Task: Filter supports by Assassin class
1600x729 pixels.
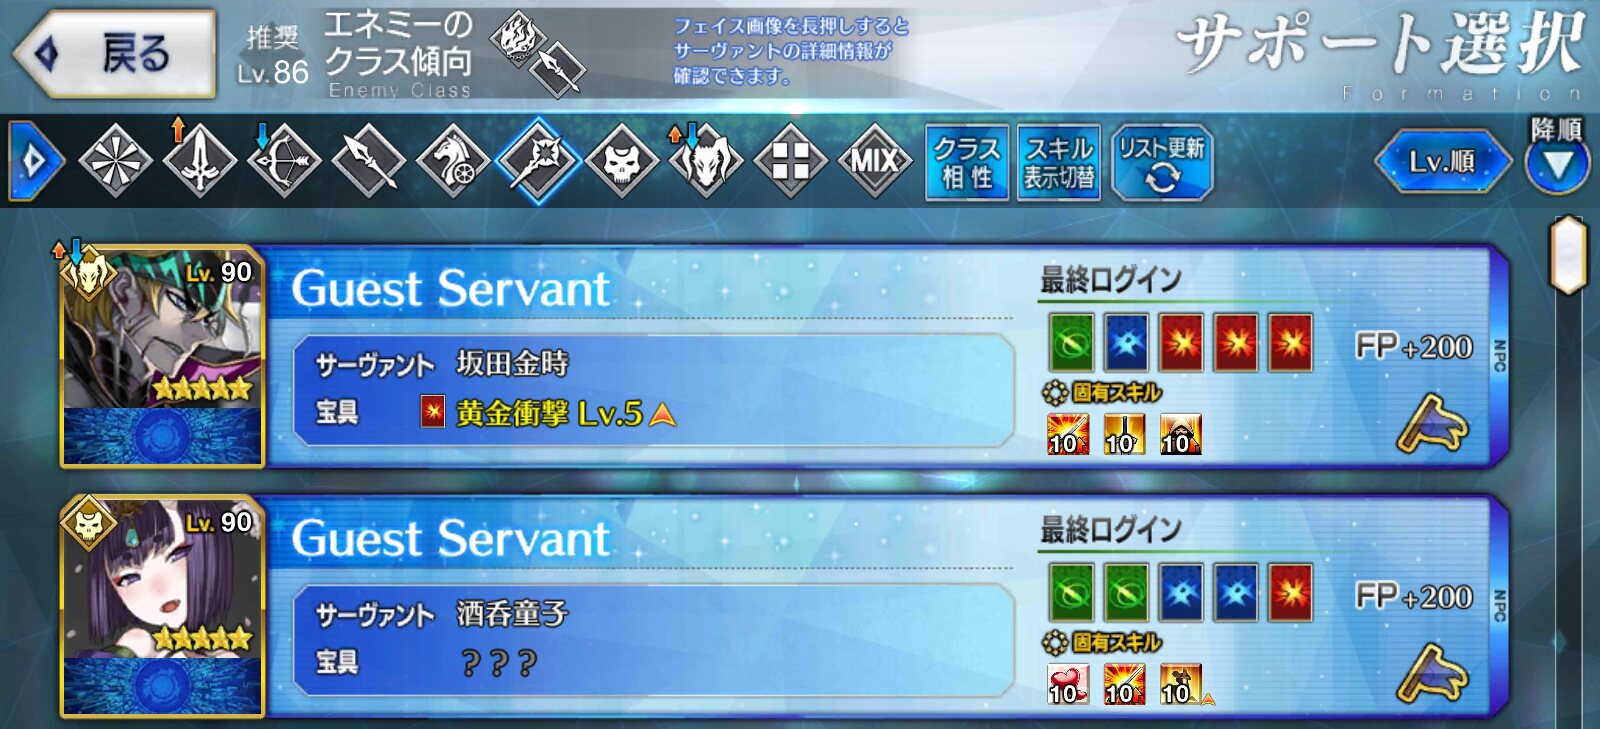Action: pyautogui.click(x=622, y=160)
